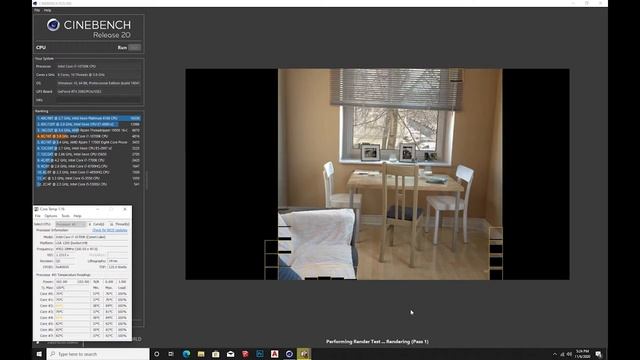Screen dimensions: 640x360
Task: Select the Core i7-7700K ranking row
Action: click(88, 160)
